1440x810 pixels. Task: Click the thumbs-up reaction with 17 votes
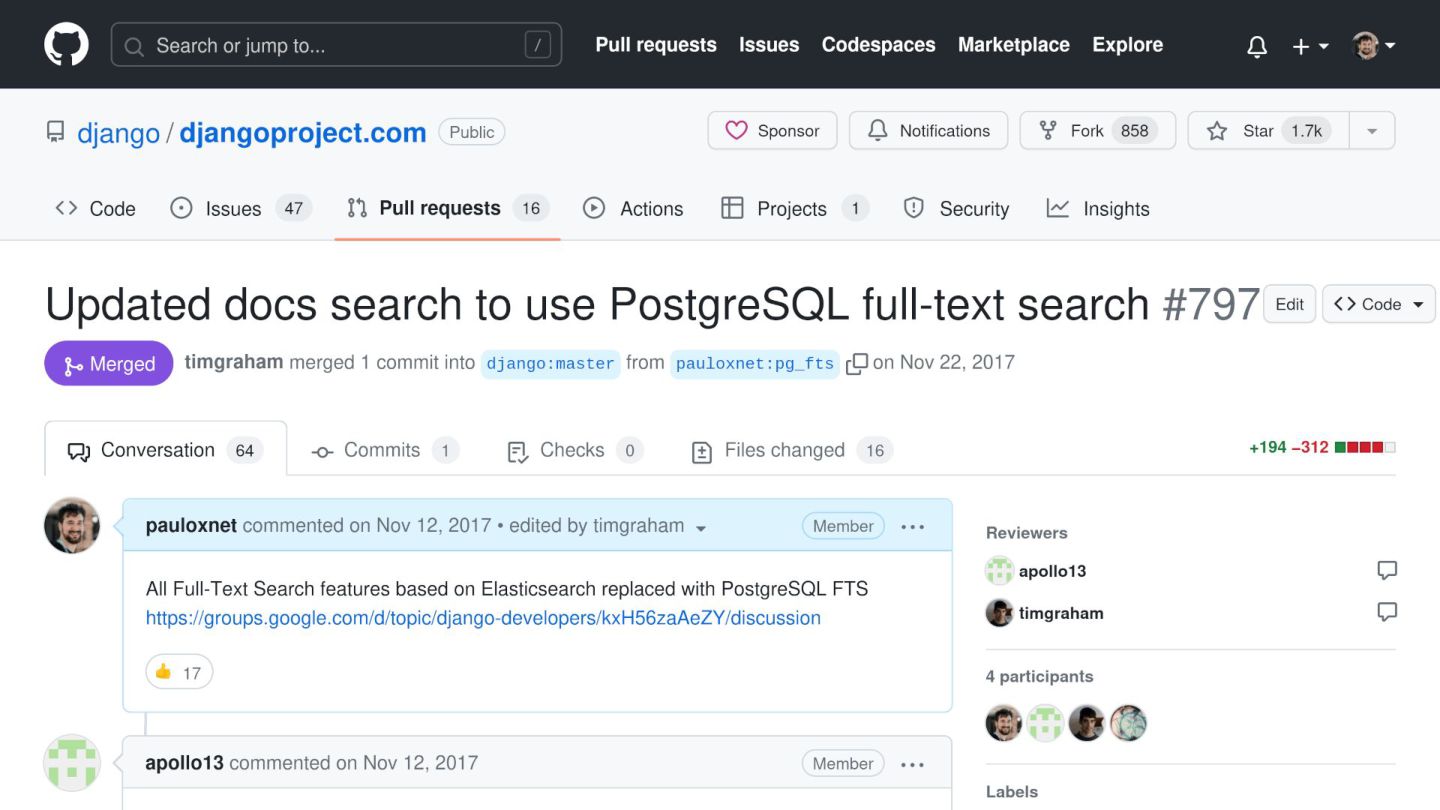(x=179, y=672)
